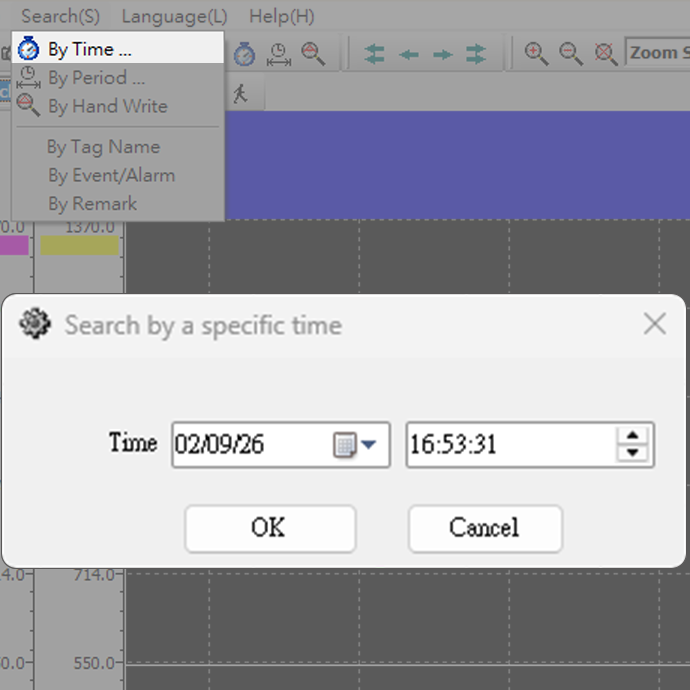The height and width of the screenshot is (690, 690).
Task: Click the zoom out magnifier icon
Action: [571, 54]
